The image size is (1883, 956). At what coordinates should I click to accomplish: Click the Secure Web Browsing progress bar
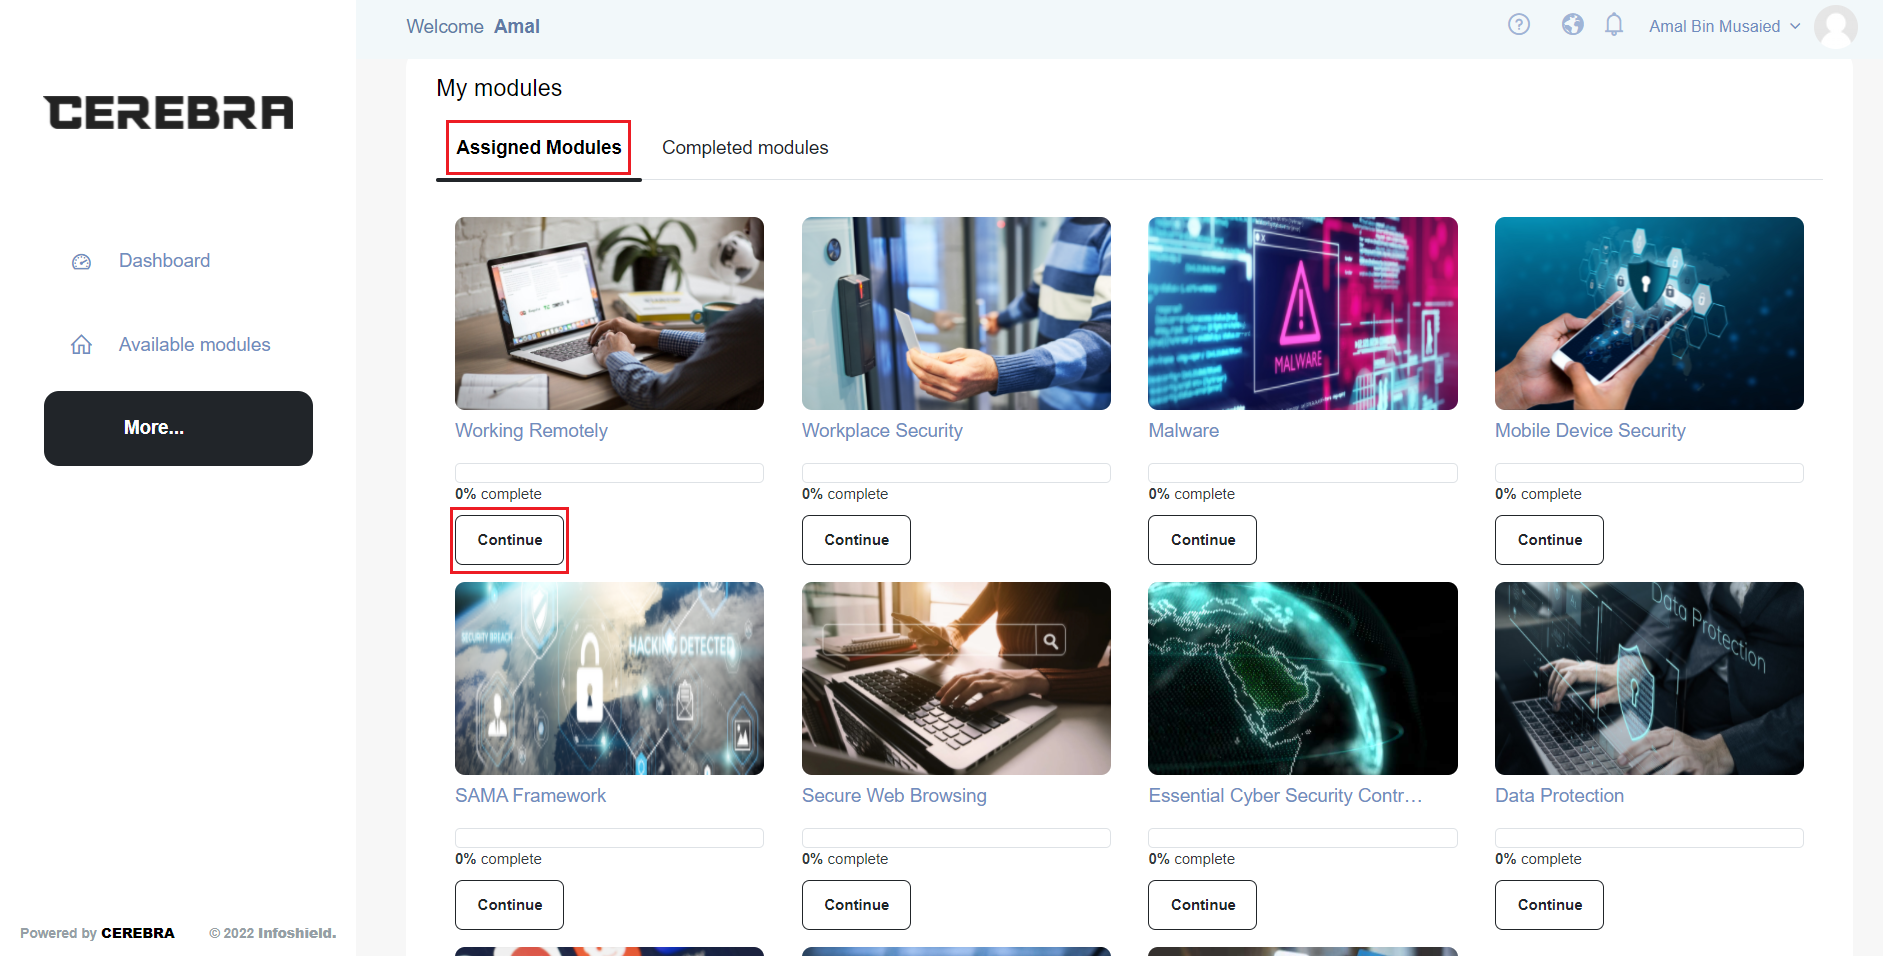[x=956, y=838]
